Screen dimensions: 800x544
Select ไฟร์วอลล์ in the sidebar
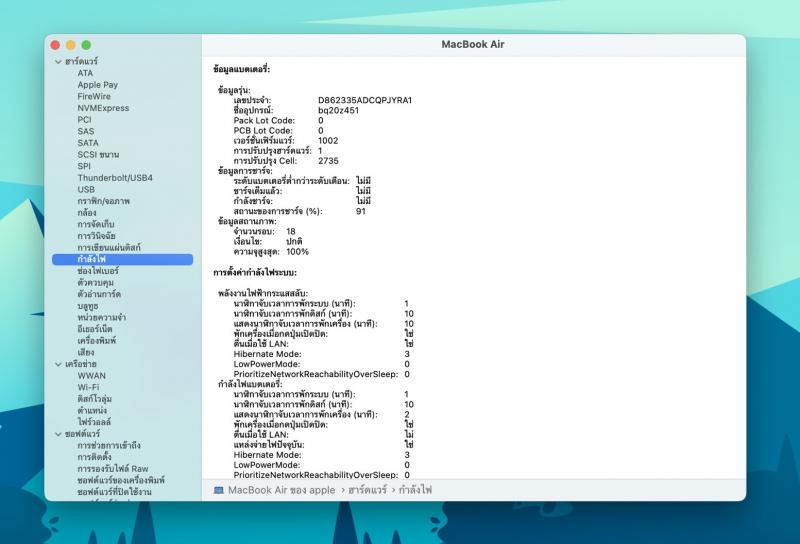point(94,423)
